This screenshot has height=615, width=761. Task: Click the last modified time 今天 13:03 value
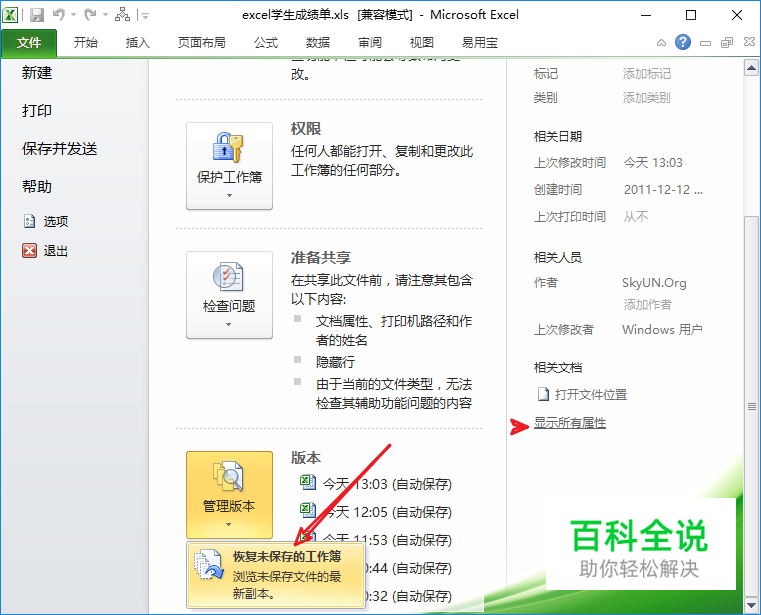click(x=653, y=163)
